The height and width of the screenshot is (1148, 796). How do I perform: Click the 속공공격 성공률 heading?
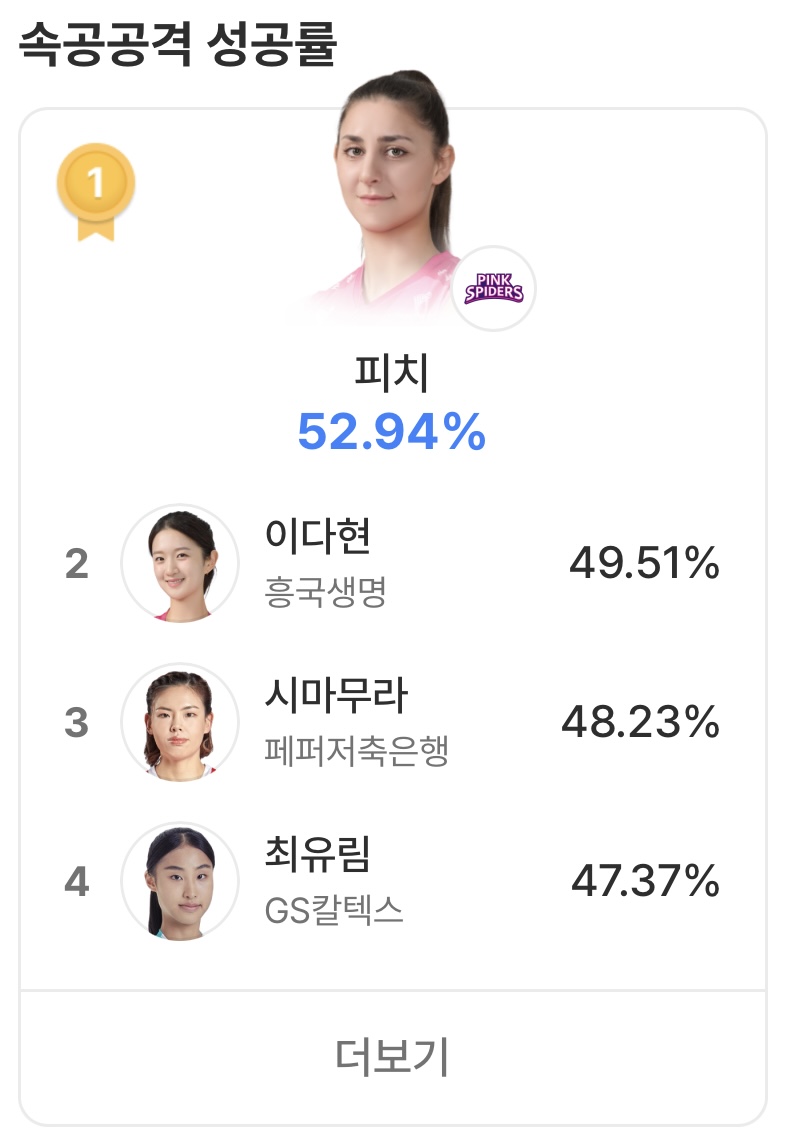(177, 44)
